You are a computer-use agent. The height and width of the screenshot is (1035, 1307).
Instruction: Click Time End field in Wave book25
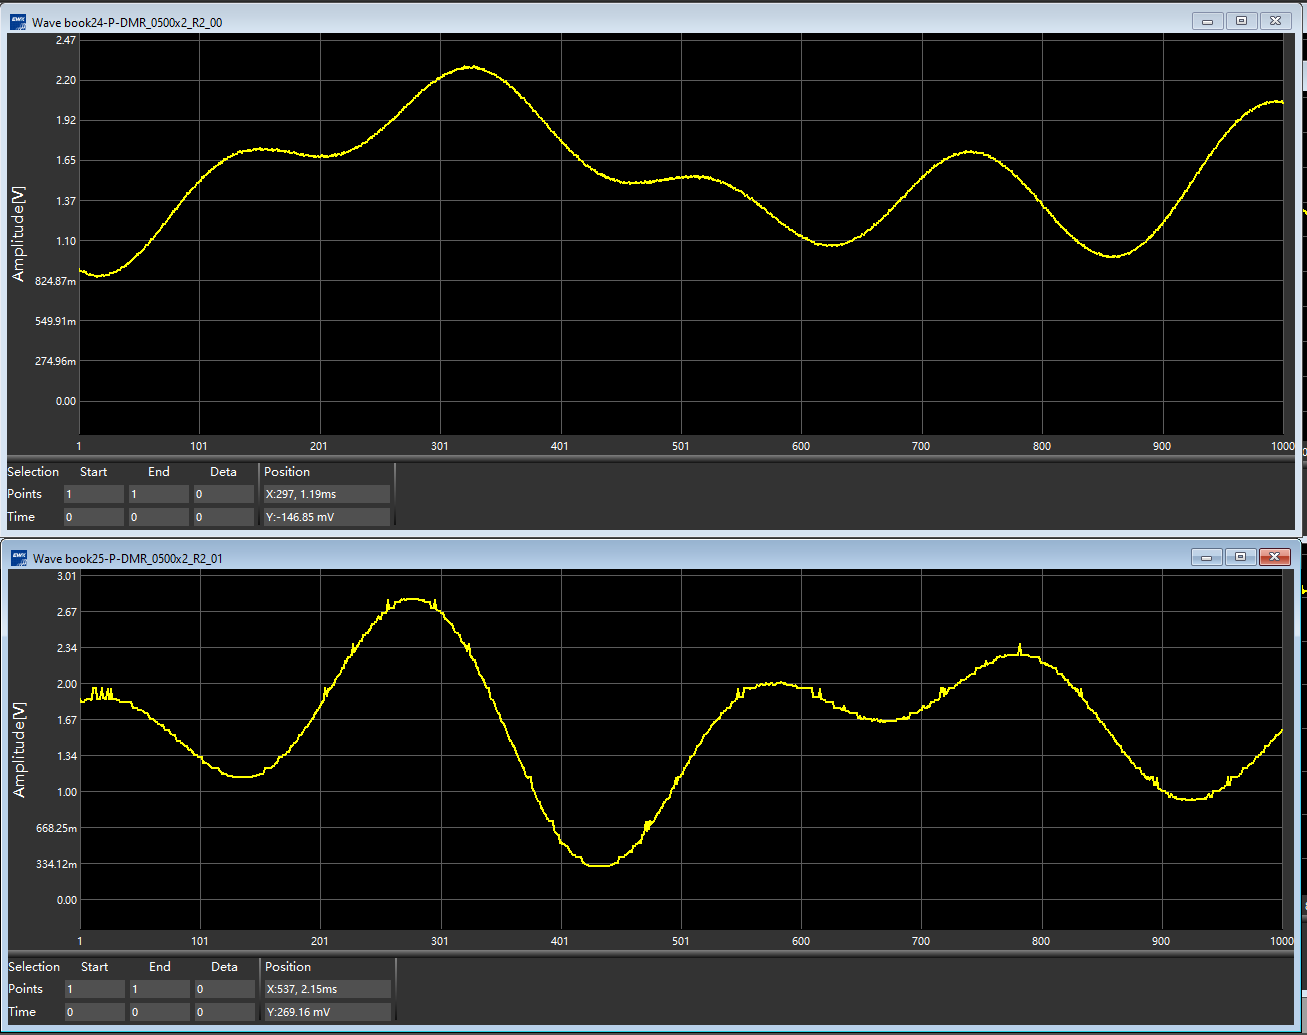[160, 1012]
